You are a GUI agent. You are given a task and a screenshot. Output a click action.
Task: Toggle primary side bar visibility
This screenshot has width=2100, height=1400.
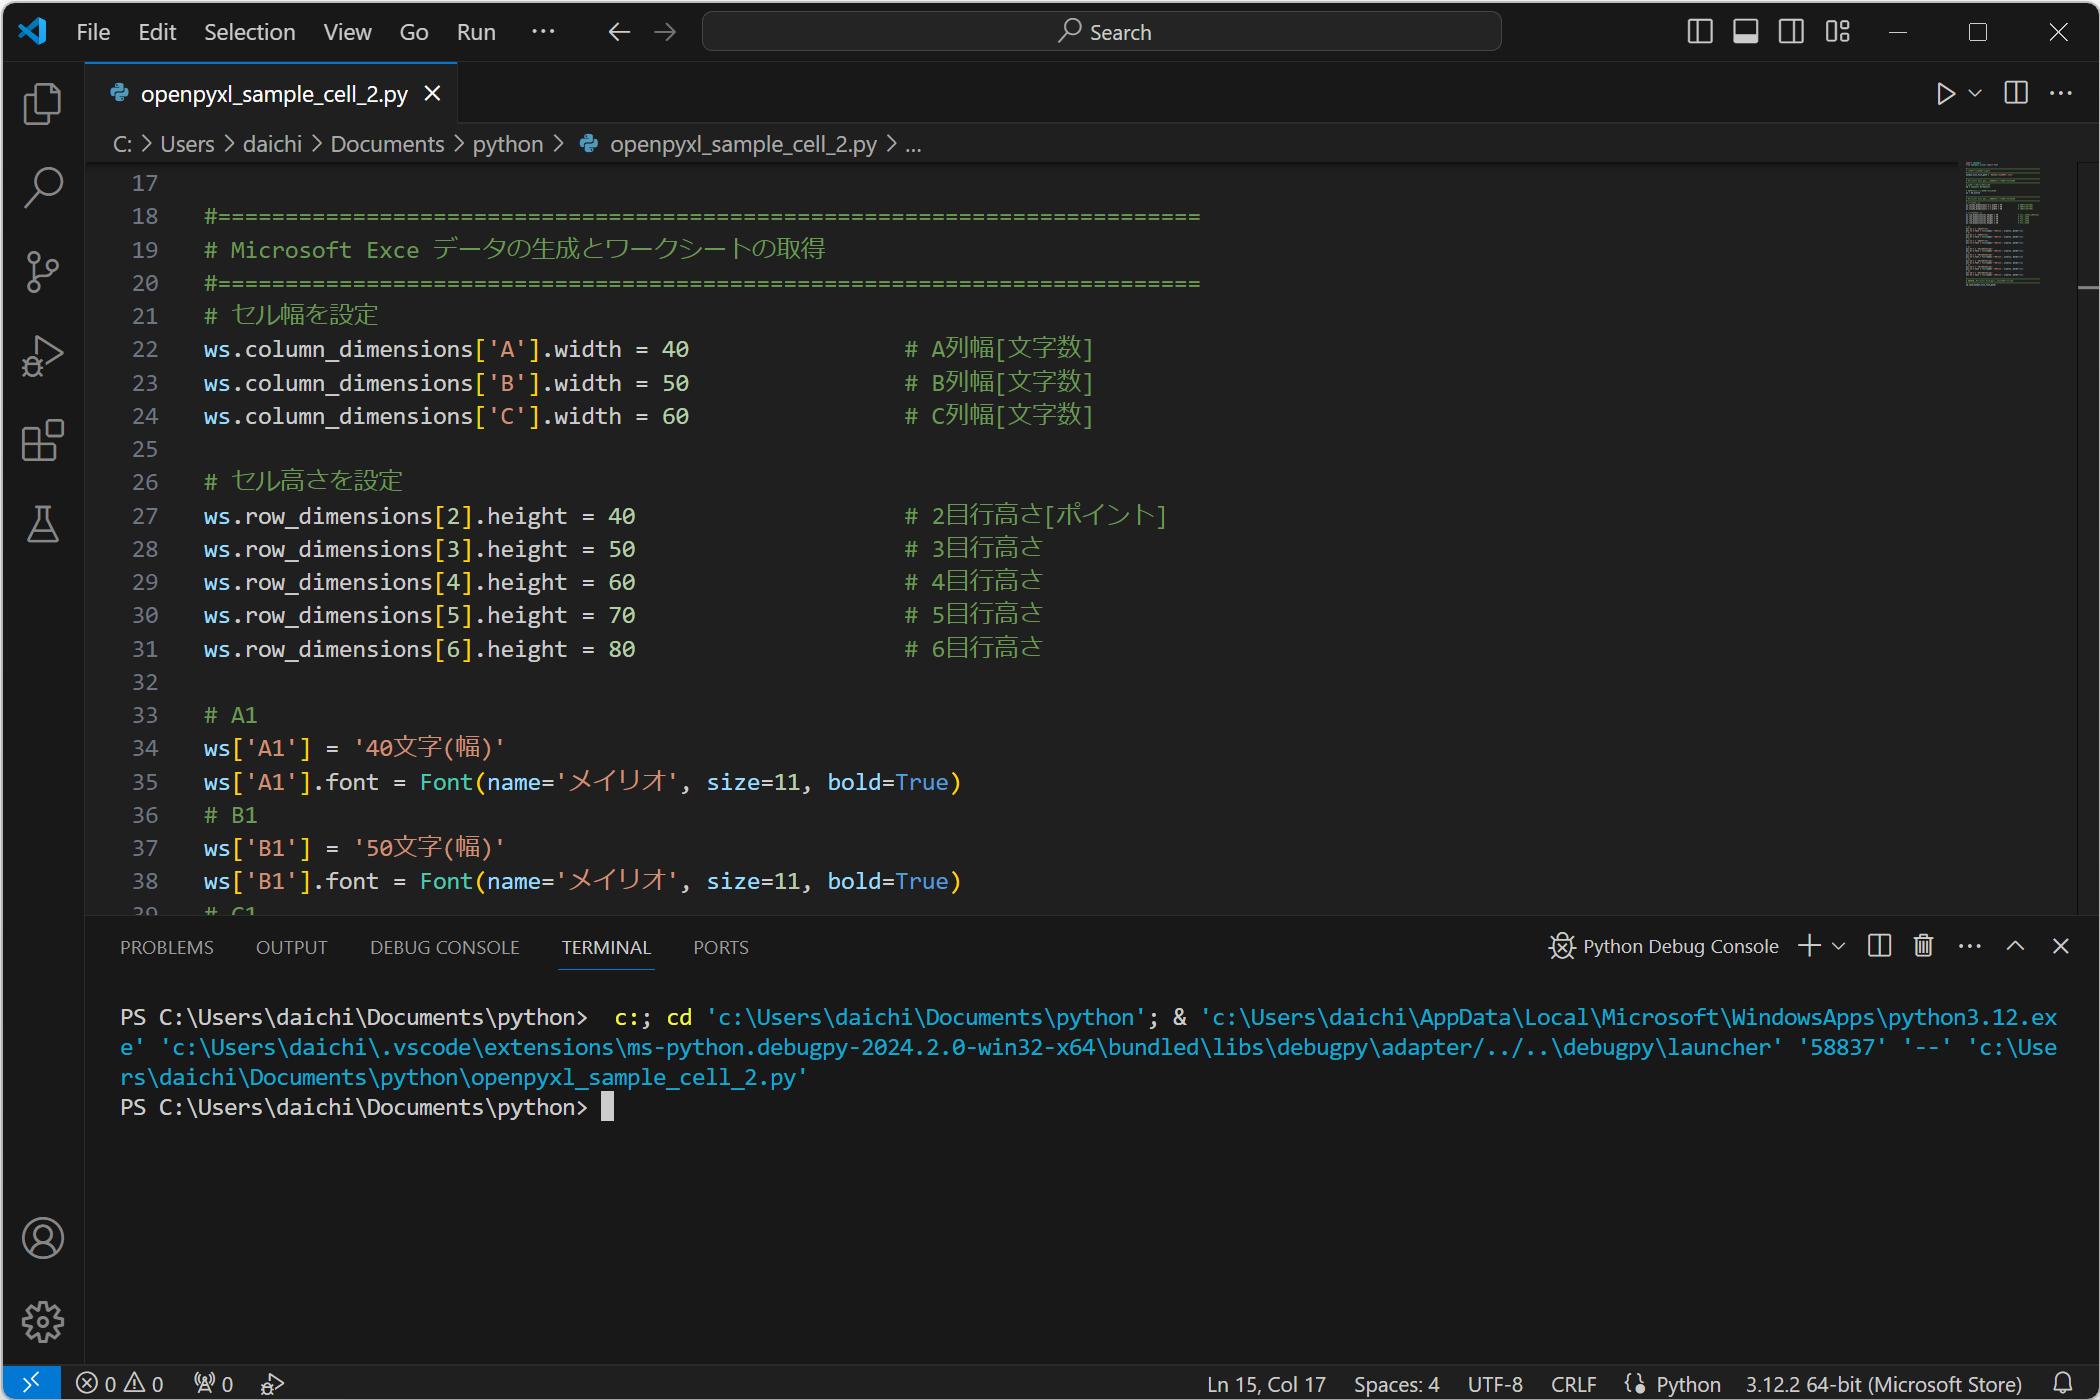[x=1700, y=32]
